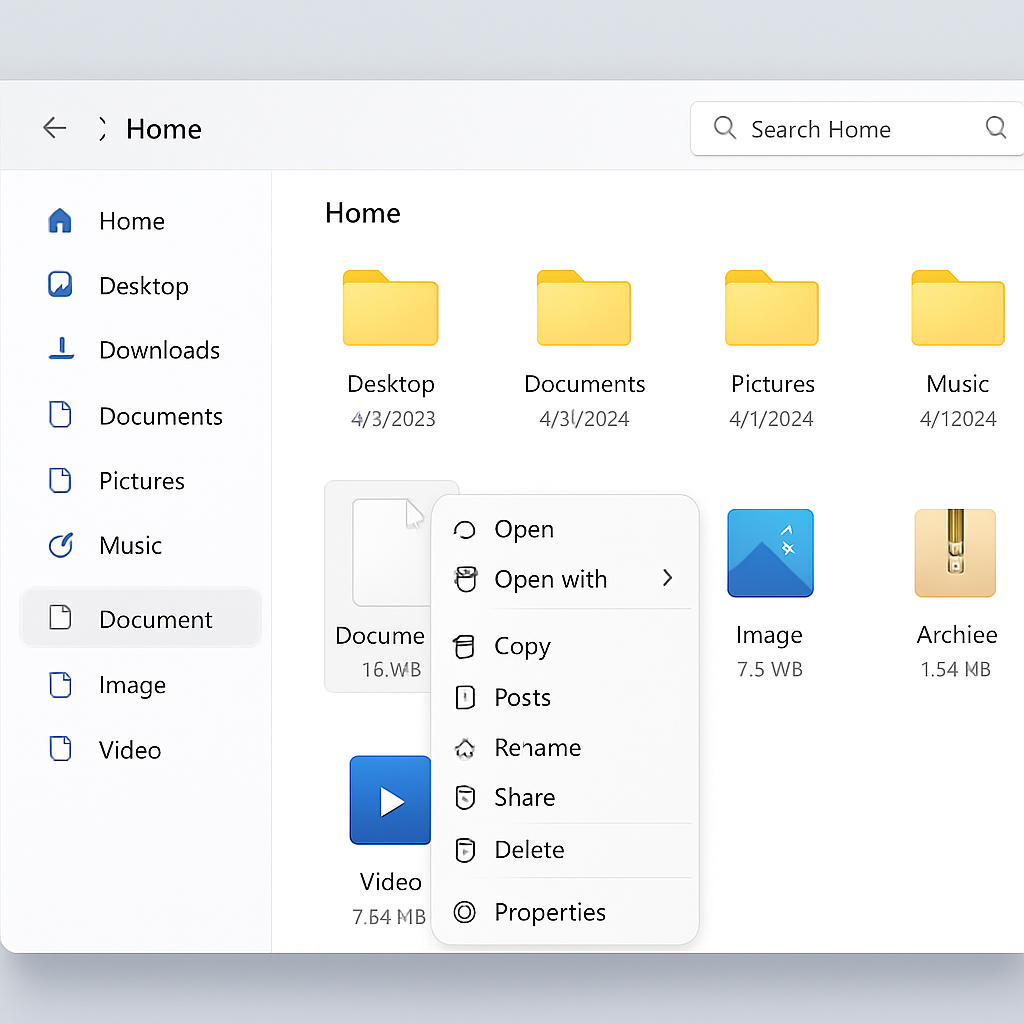This screenshot has width=1024, height=1024.
Task: Click the Rename icon in context menu
Action: (464, 748)
